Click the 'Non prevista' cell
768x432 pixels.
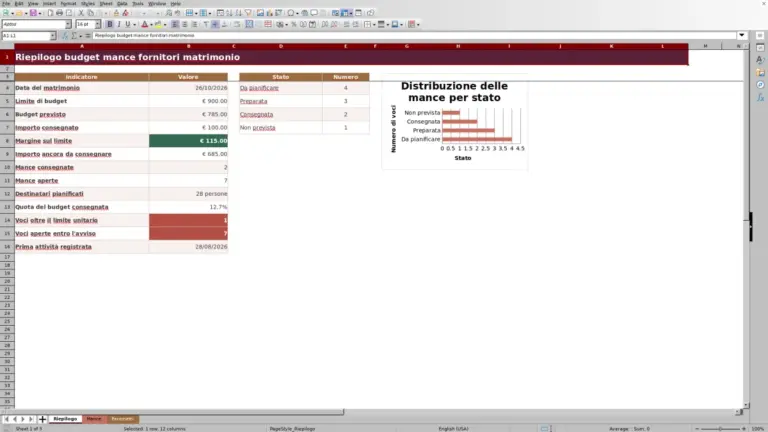pos(281,128)
